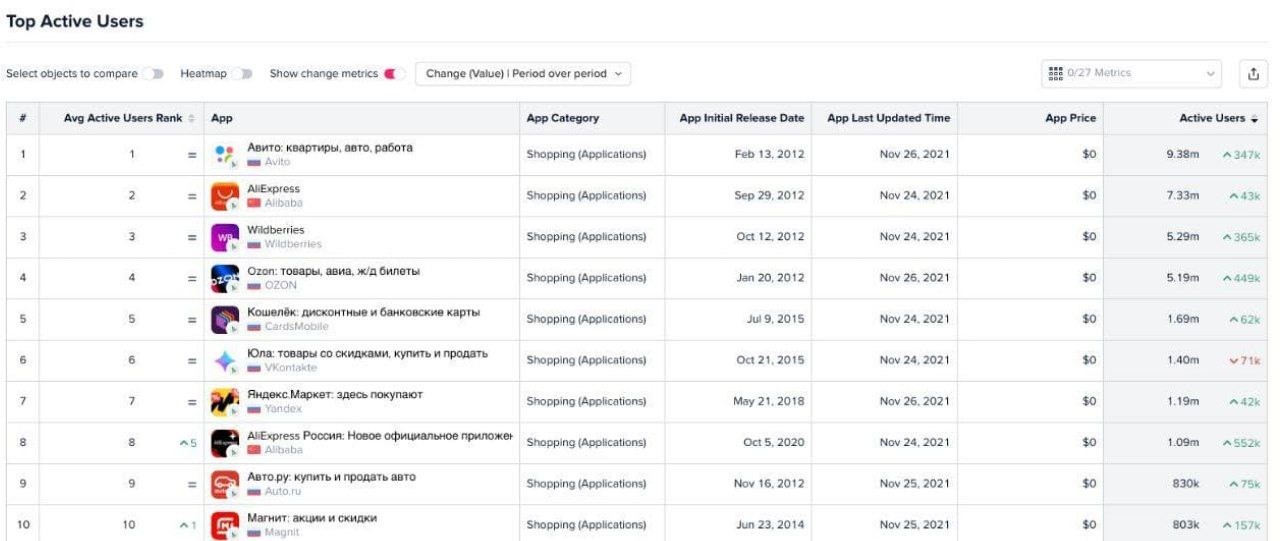This screenshot has height=541, width=1280.
Task: Click the sort arrows on Avg Active Users Rank
Action: tap(192, 118)
